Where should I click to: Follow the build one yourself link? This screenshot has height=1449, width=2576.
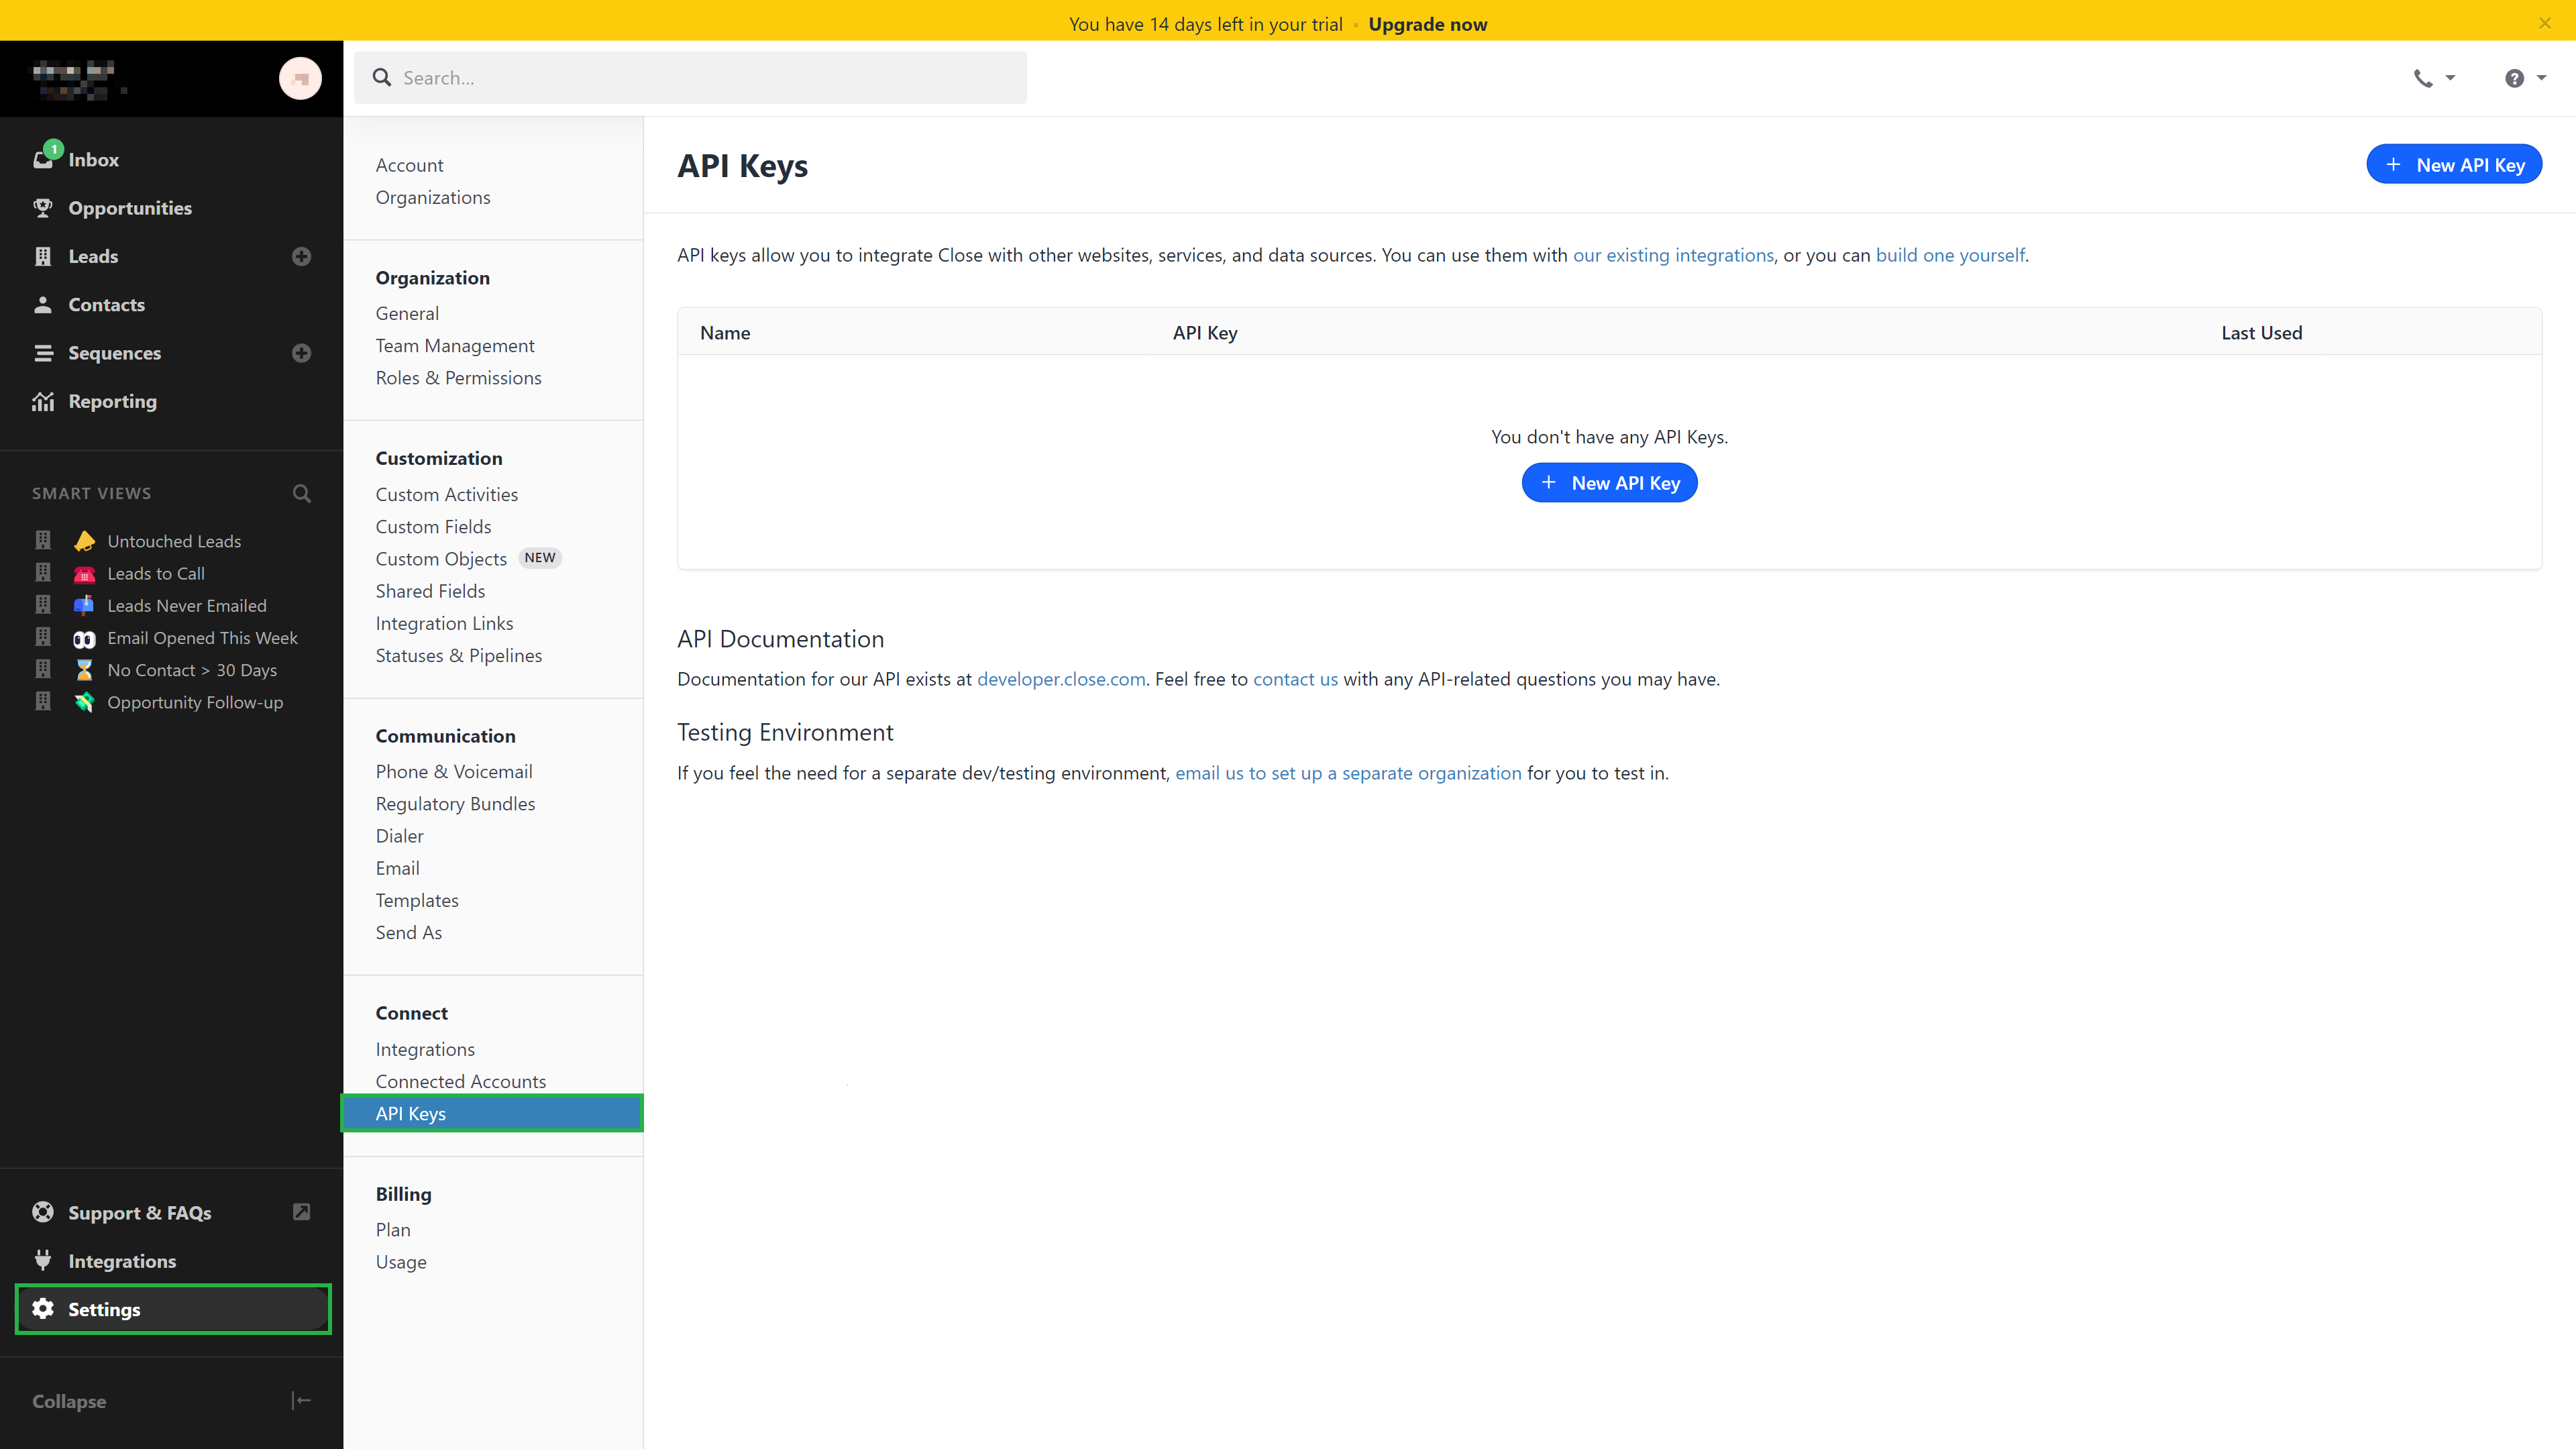(1950, 255)
